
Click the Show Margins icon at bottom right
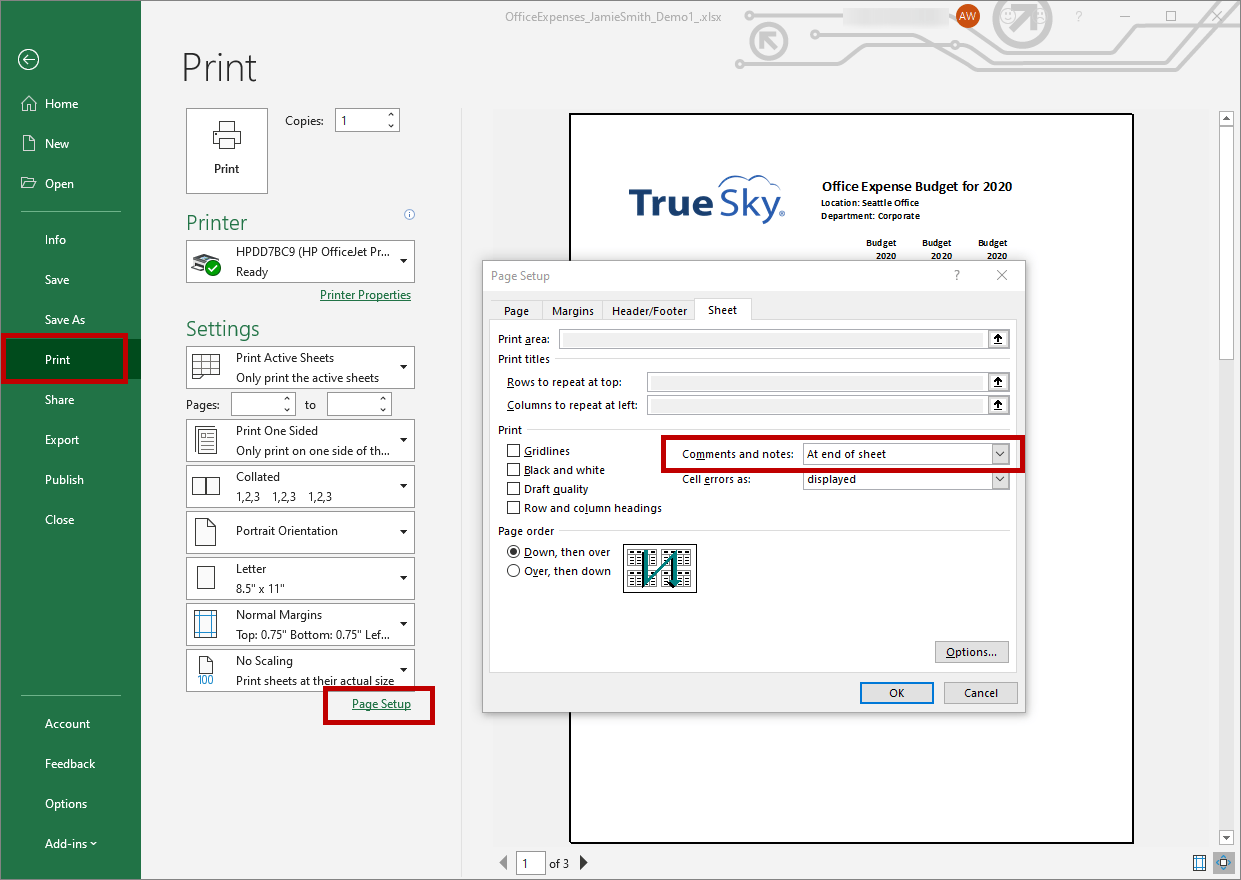click(1199, 863)
